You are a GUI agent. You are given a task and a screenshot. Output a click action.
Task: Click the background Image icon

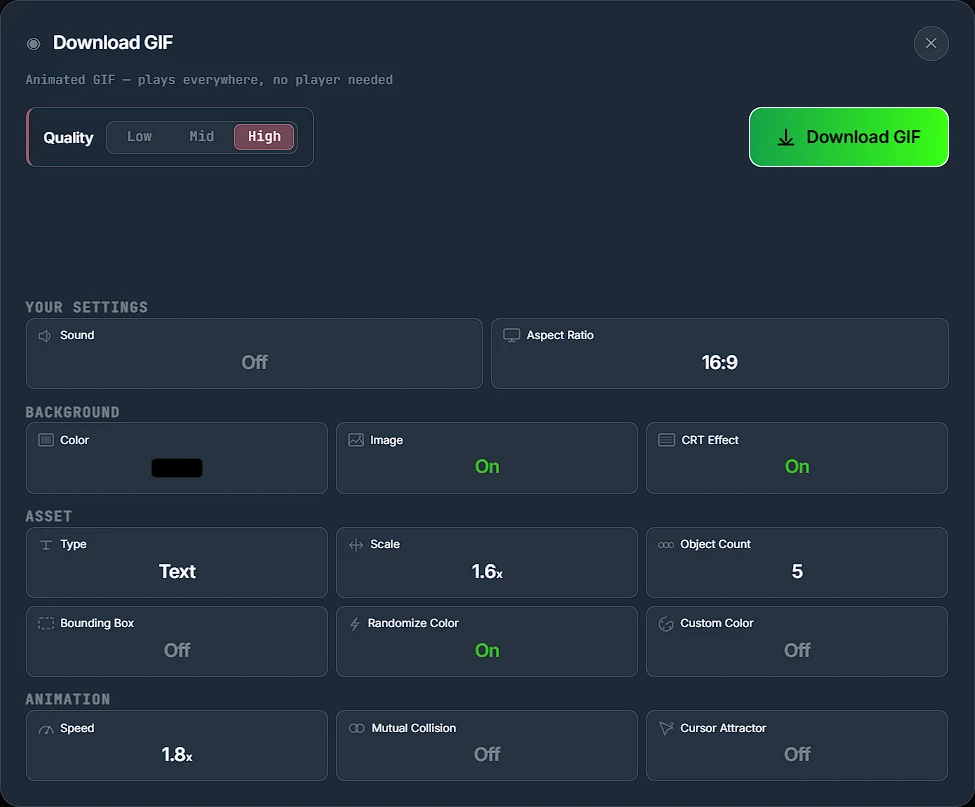pos(356,440)
